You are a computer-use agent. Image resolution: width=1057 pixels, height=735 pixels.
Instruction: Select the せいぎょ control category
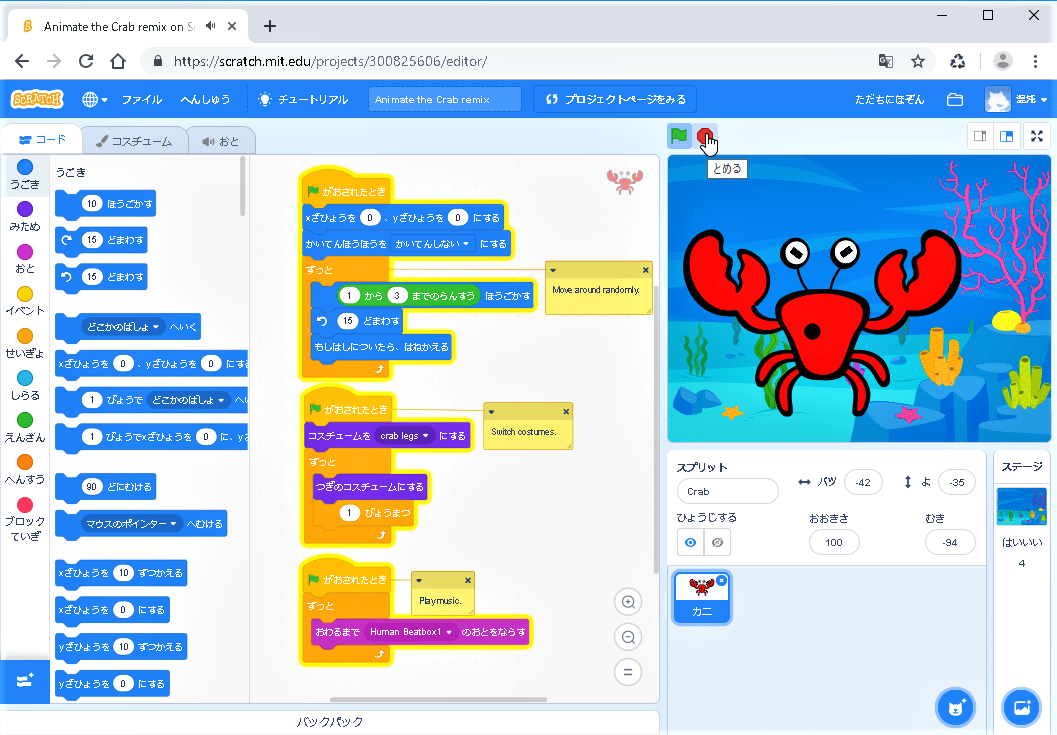(x=25, y=344)
